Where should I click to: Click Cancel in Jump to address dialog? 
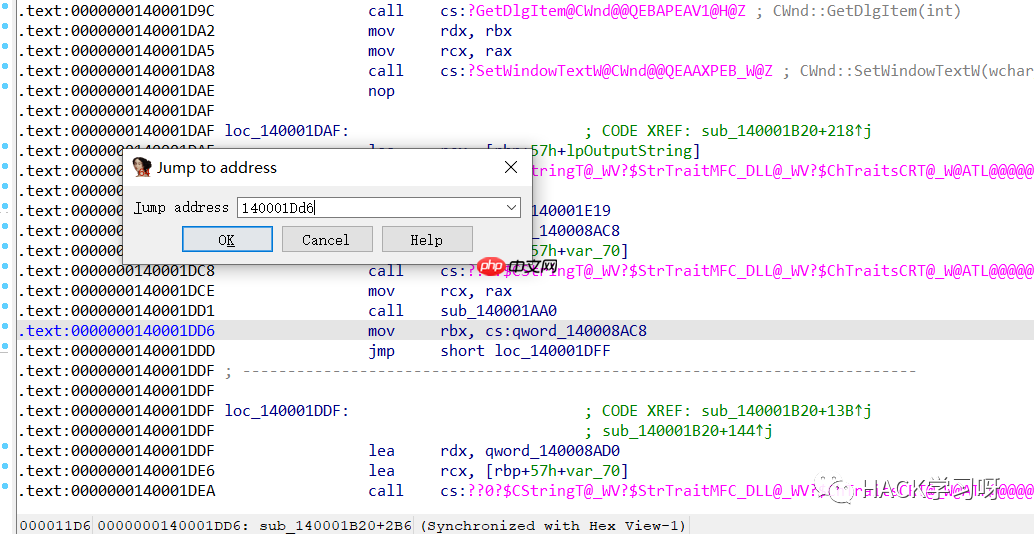coord(327,239)
